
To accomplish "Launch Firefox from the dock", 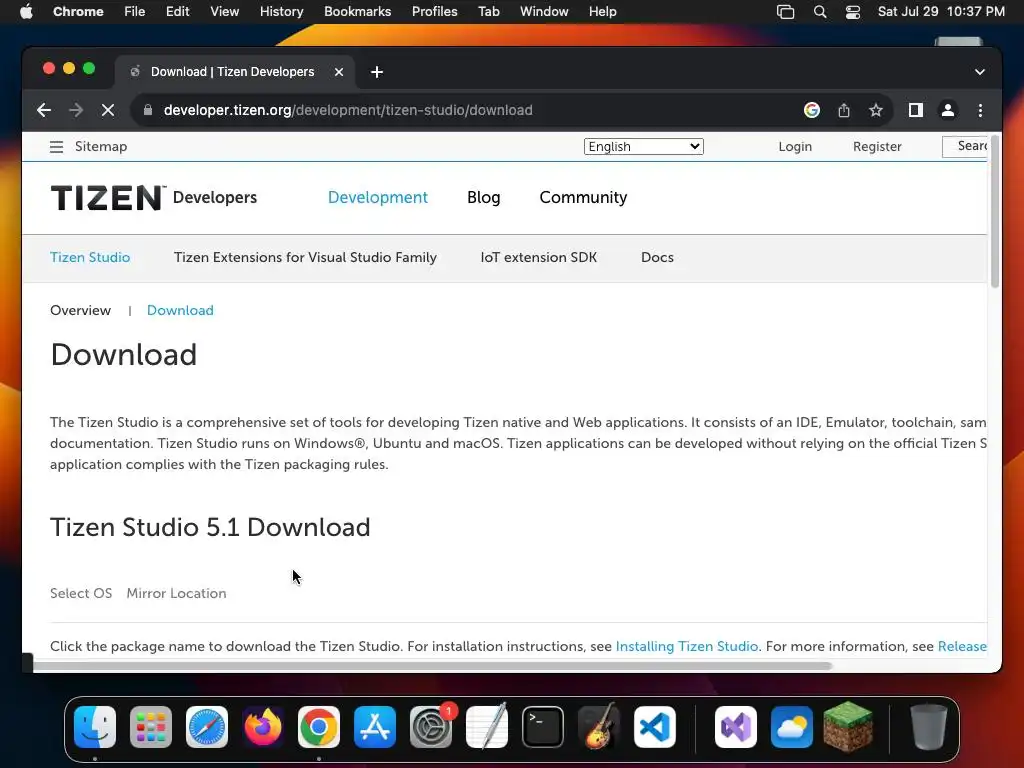I will coord(263,727).
